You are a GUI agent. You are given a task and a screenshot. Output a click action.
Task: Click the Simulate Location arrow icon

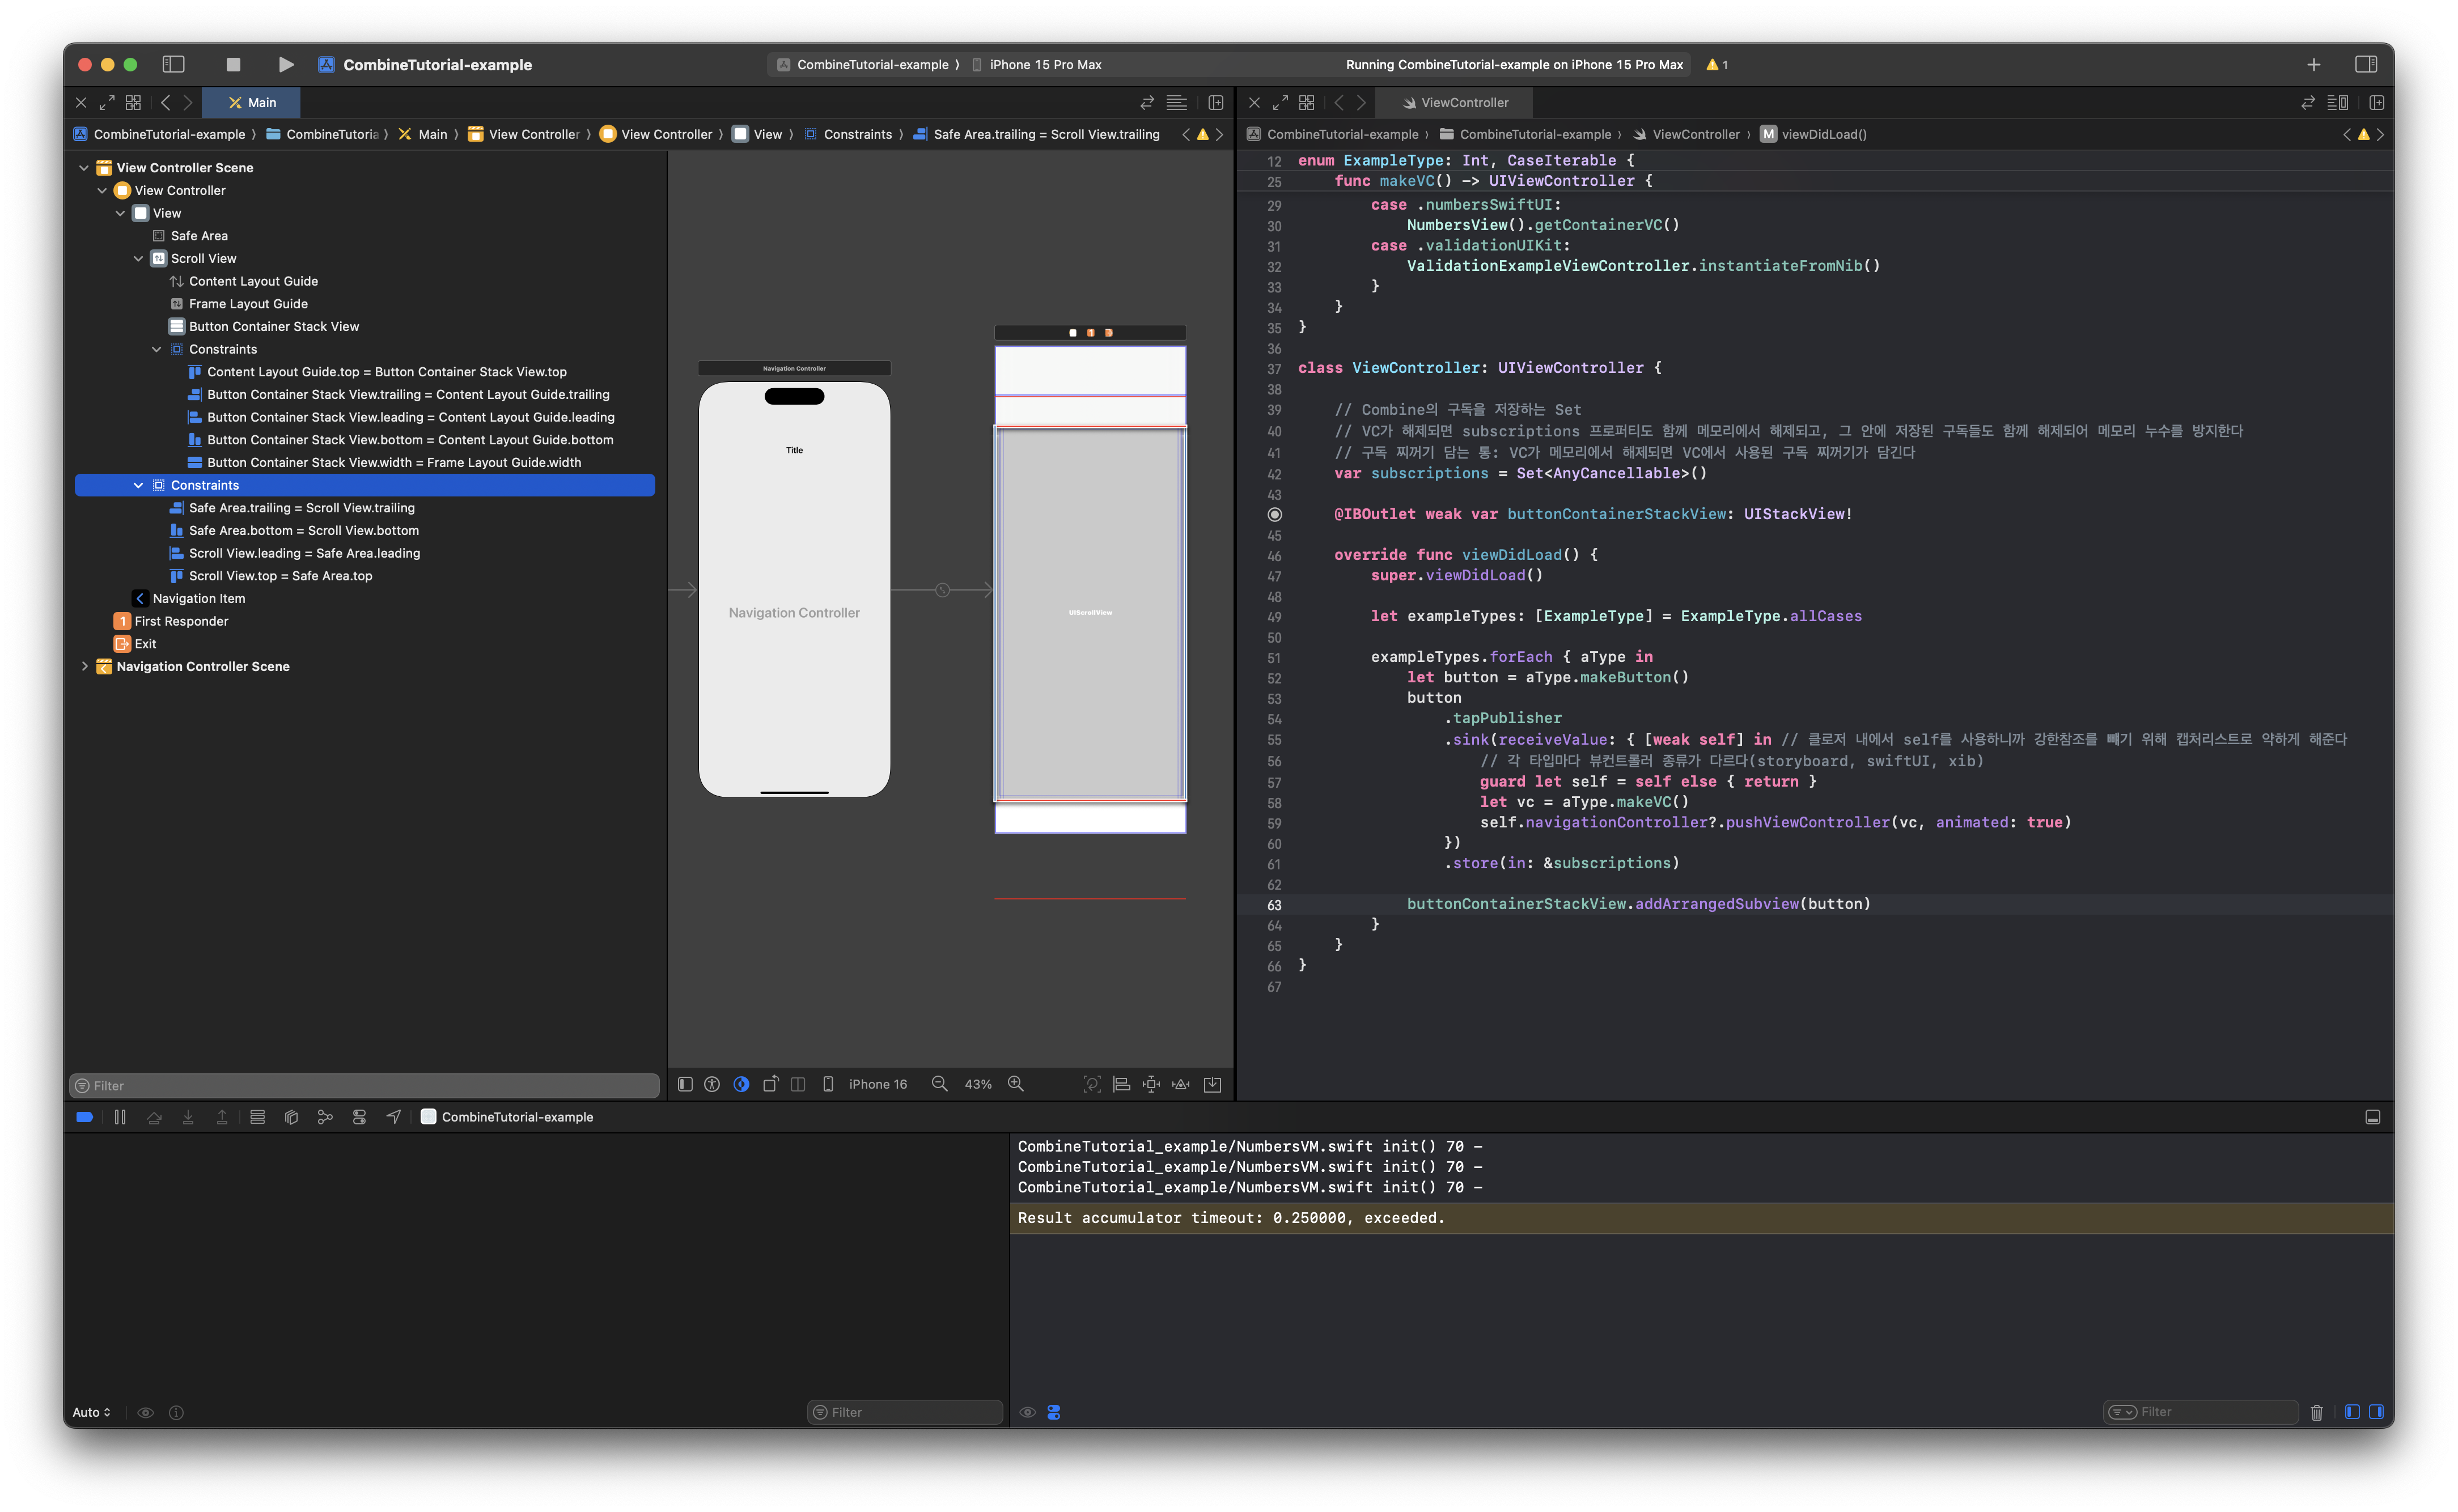coord(394,1117)
